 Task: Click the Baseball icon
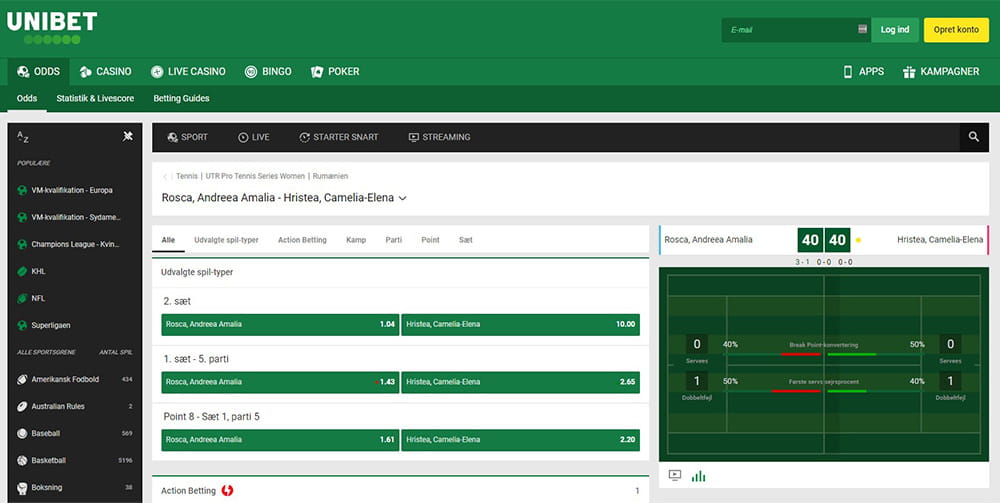[22, 434]
